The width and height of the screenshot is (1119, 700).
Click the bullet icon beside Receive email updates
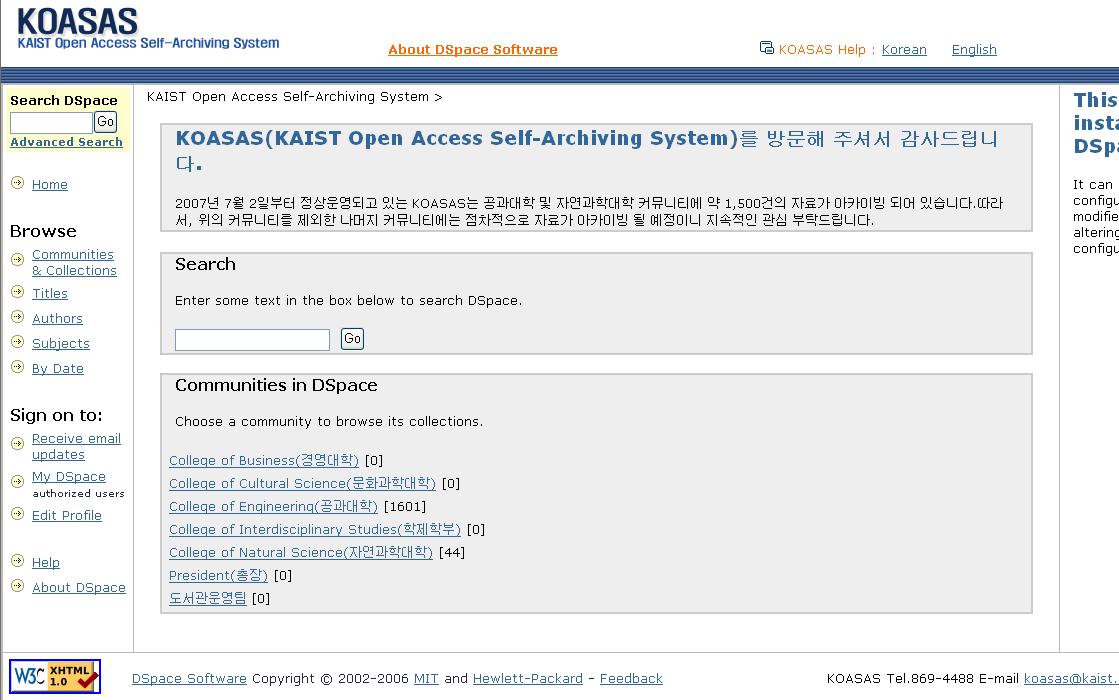coord(18,444)
